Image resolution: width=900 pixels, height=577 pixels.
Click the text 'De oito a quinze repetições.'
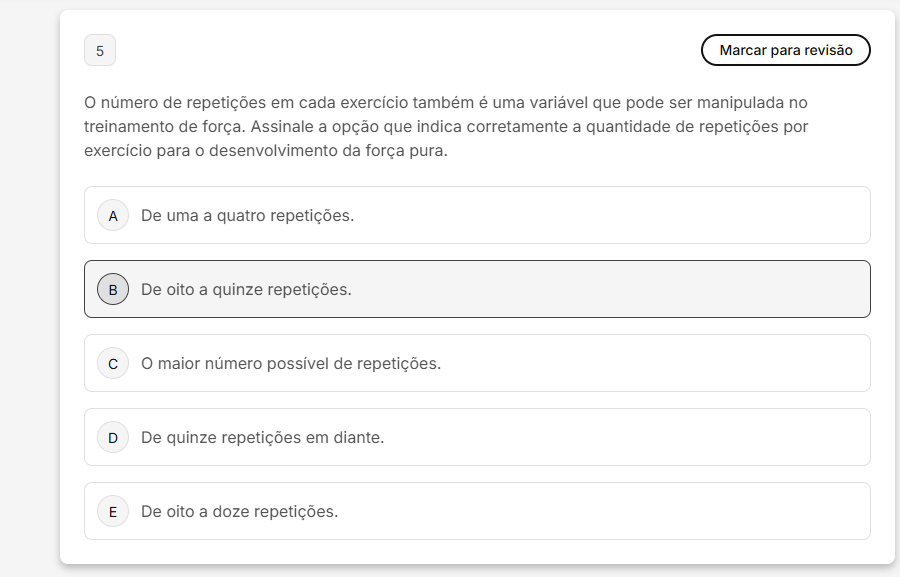tap(246, 289)
